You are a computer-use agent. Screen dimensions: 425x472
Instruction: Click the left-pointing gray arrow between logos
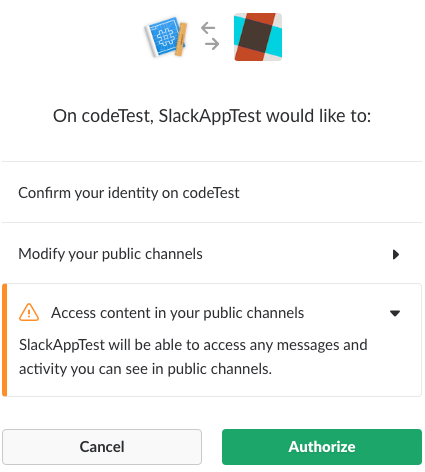coord(208,28)
